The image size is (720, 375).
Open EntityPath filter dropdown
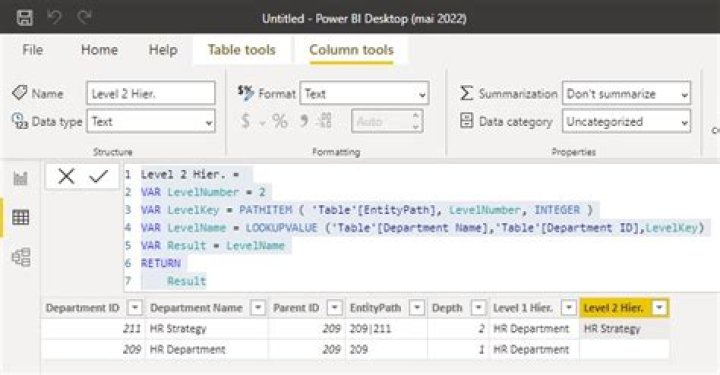pos(417,308)
